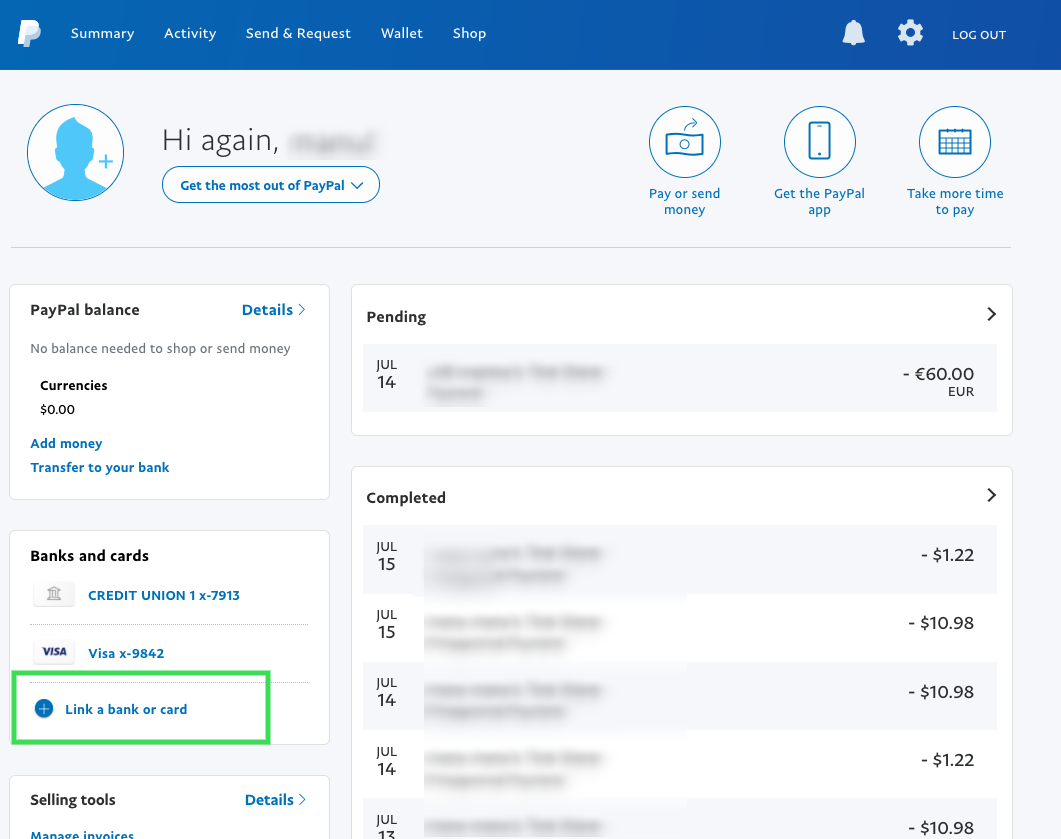Screen dimensions: 1061x839
Task: Click the PayPal balance heading
Action: (x=85, y=310)
